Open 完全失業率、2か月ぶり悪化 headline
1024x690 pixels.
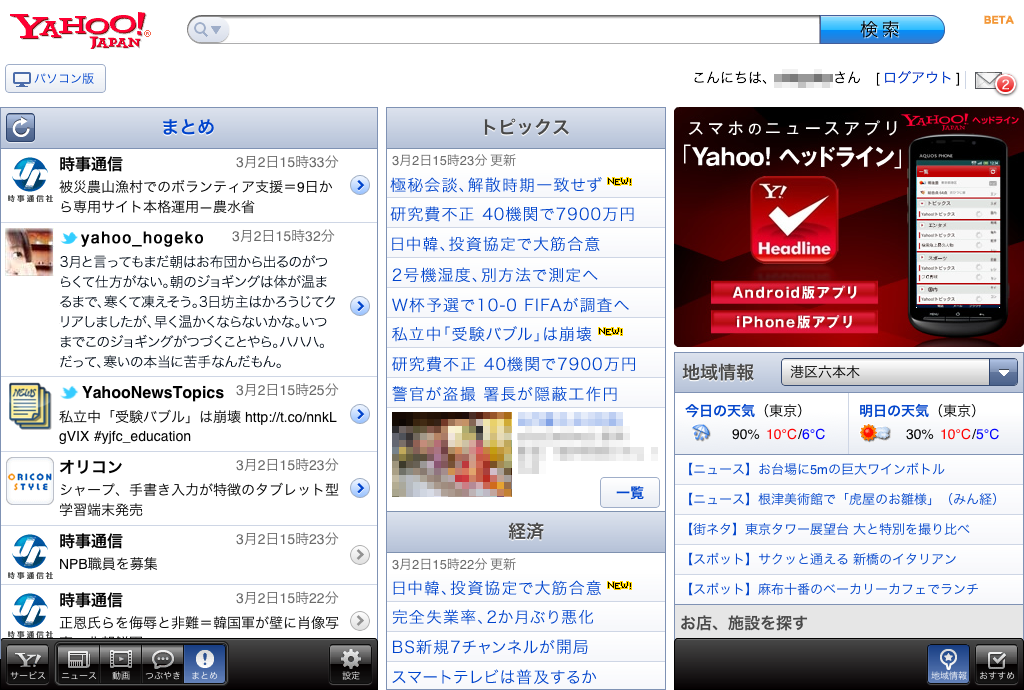coord(492,617)
